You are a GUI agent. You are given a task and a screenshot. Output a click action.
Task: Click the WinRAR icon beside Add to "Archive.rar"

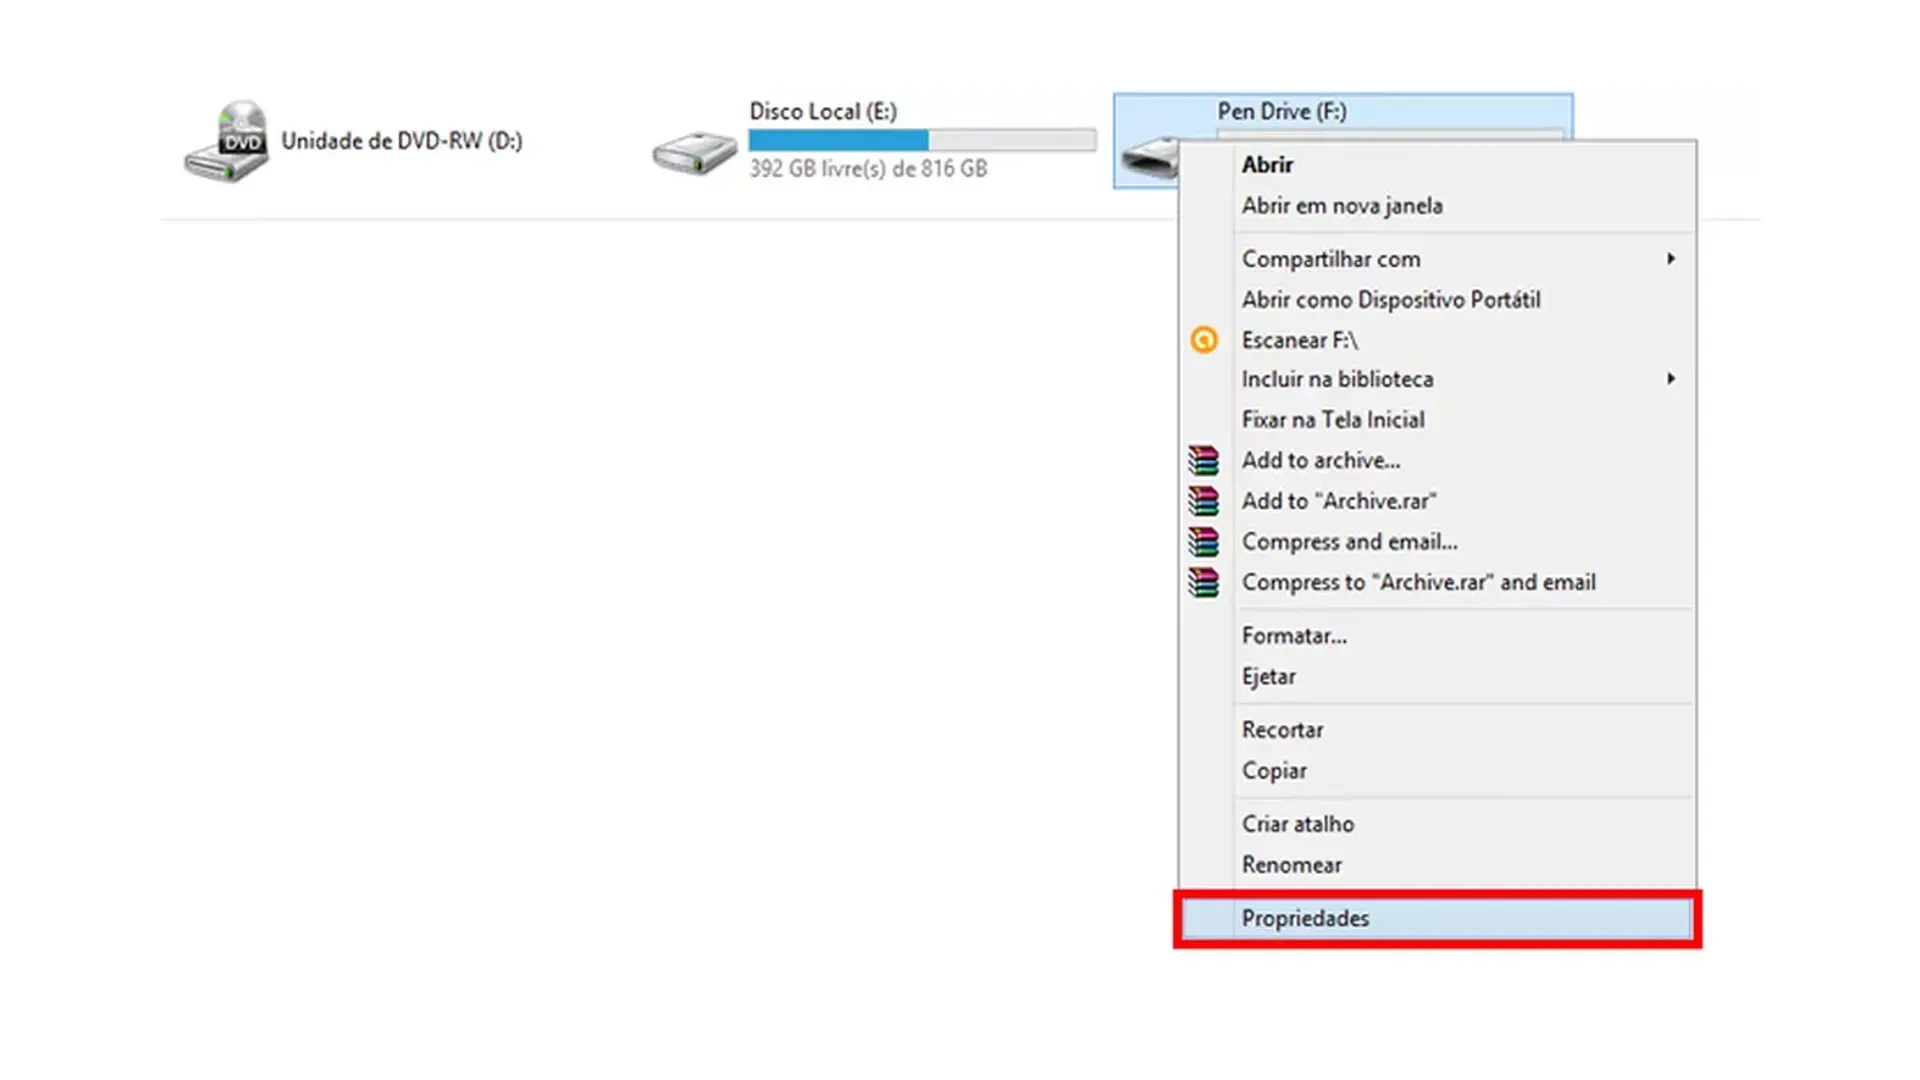pos(1203,500)
